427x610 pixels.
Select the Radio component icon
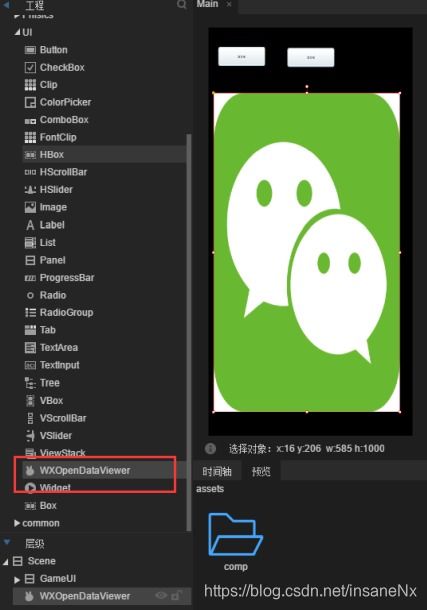coord(30,296)
